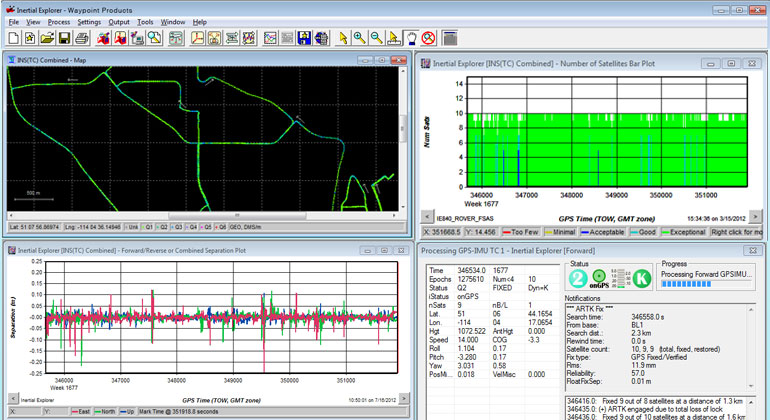Click the 'Lat: 51 07 56.86974' status field
The image size is (770, 420).
pyautogui.click(x=35, y=227)
